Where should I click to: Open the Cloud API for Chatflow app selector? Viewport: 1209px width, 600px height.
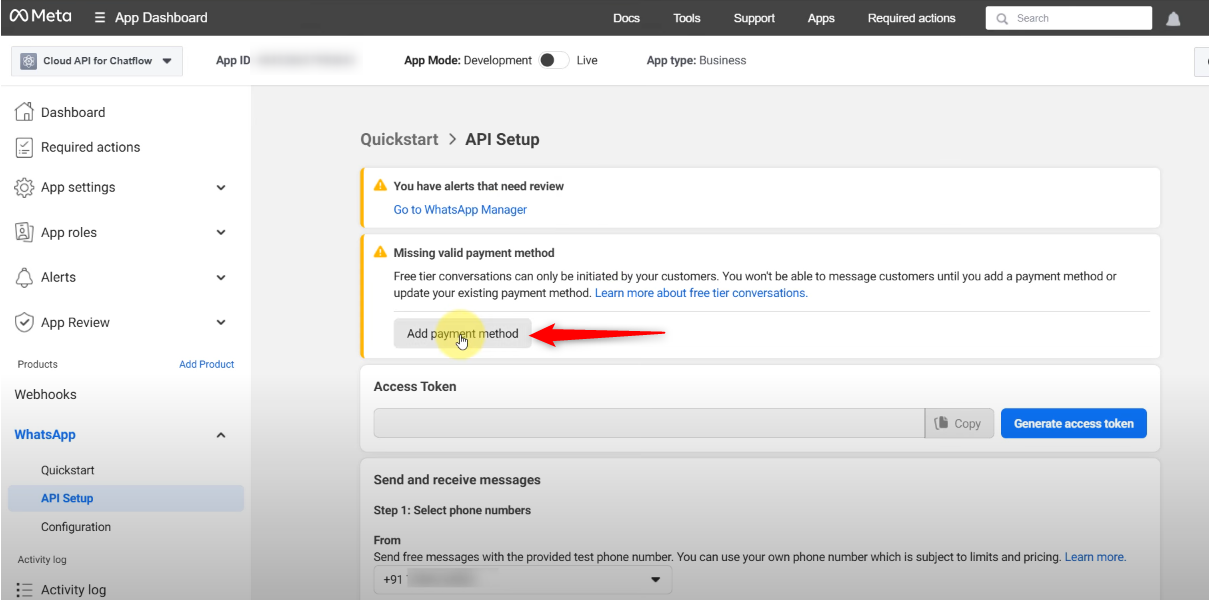pos(96,61)
